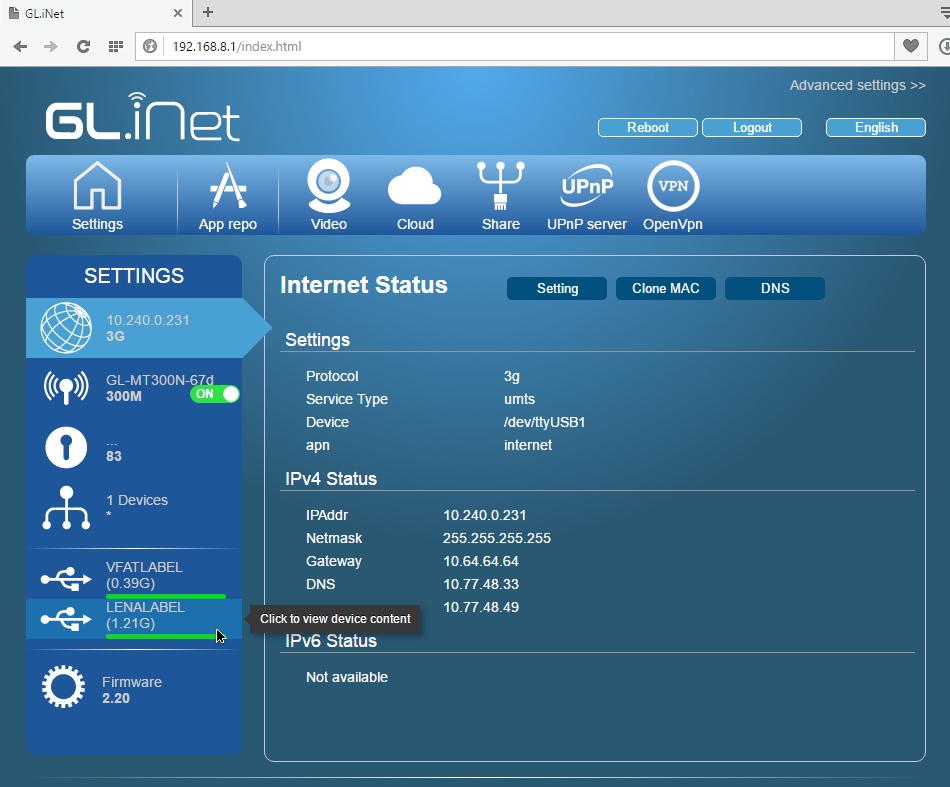Go forward in browser history
The height and width of the screenshot is (787, 950).
[51, 47]
